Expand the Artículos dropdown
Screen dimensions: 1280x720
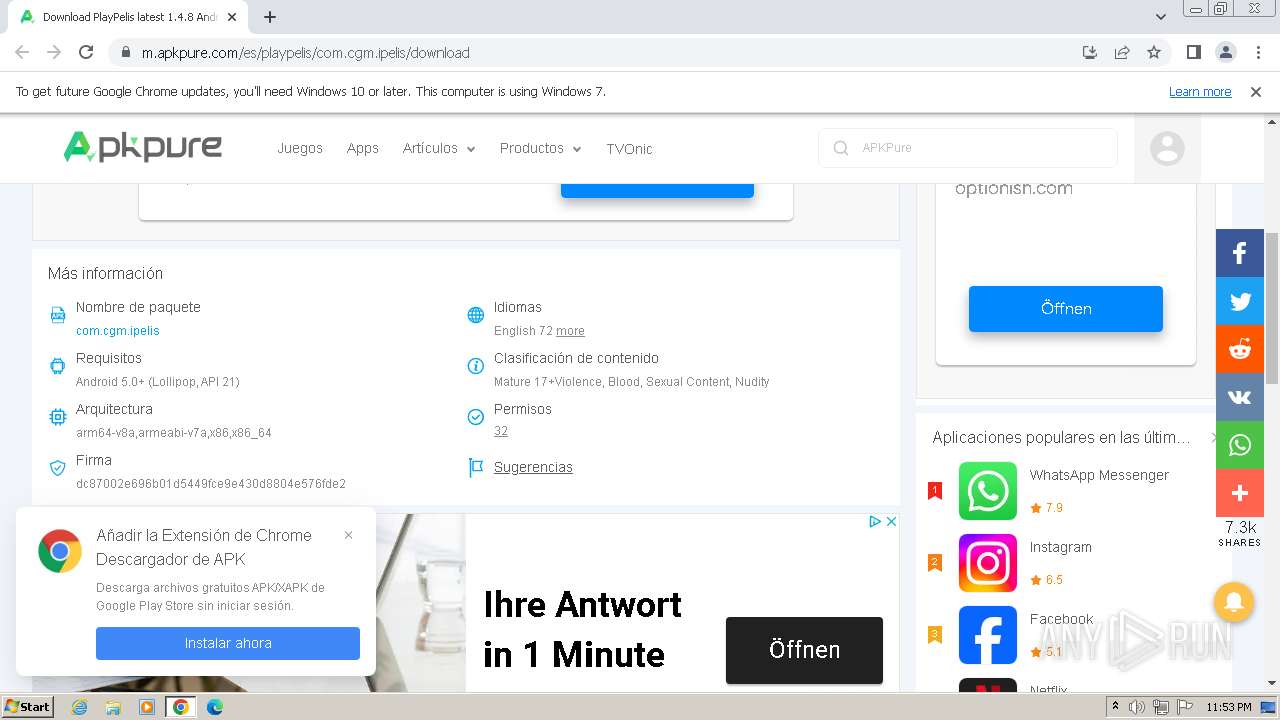439,148
